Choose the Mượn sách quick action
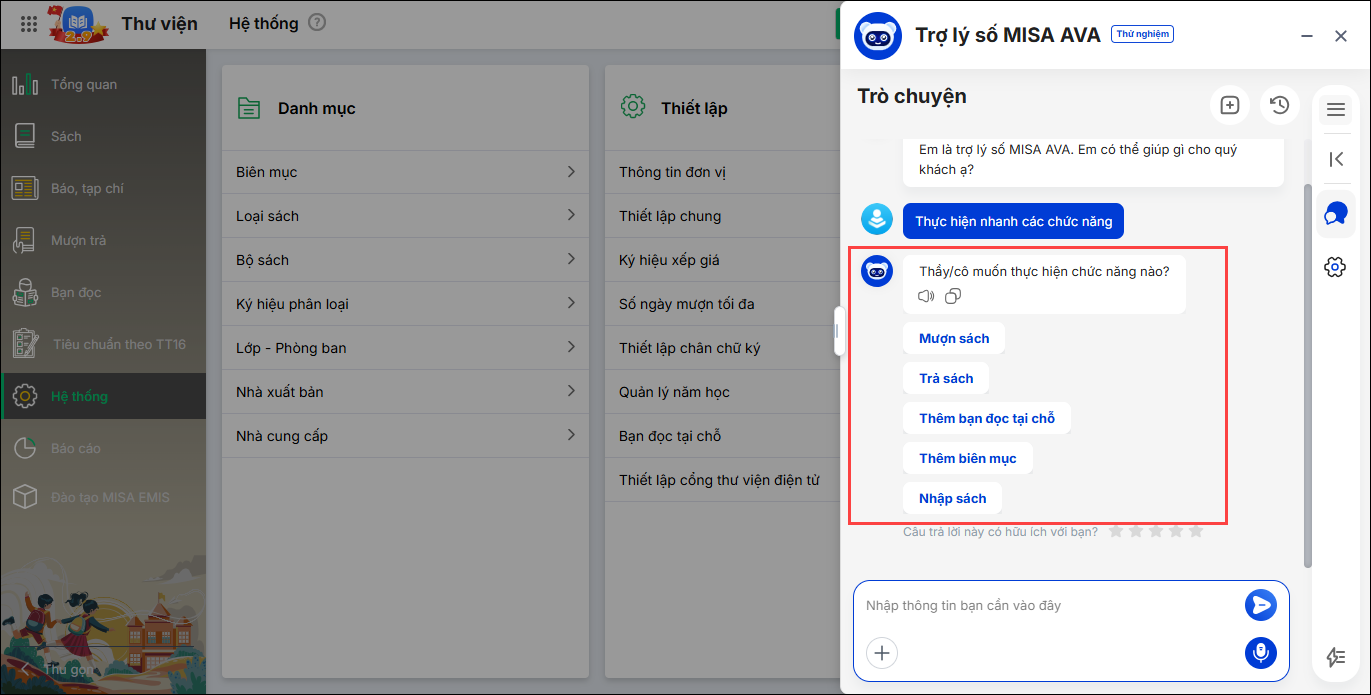The image size is (1371, 695). click(954, 339)
